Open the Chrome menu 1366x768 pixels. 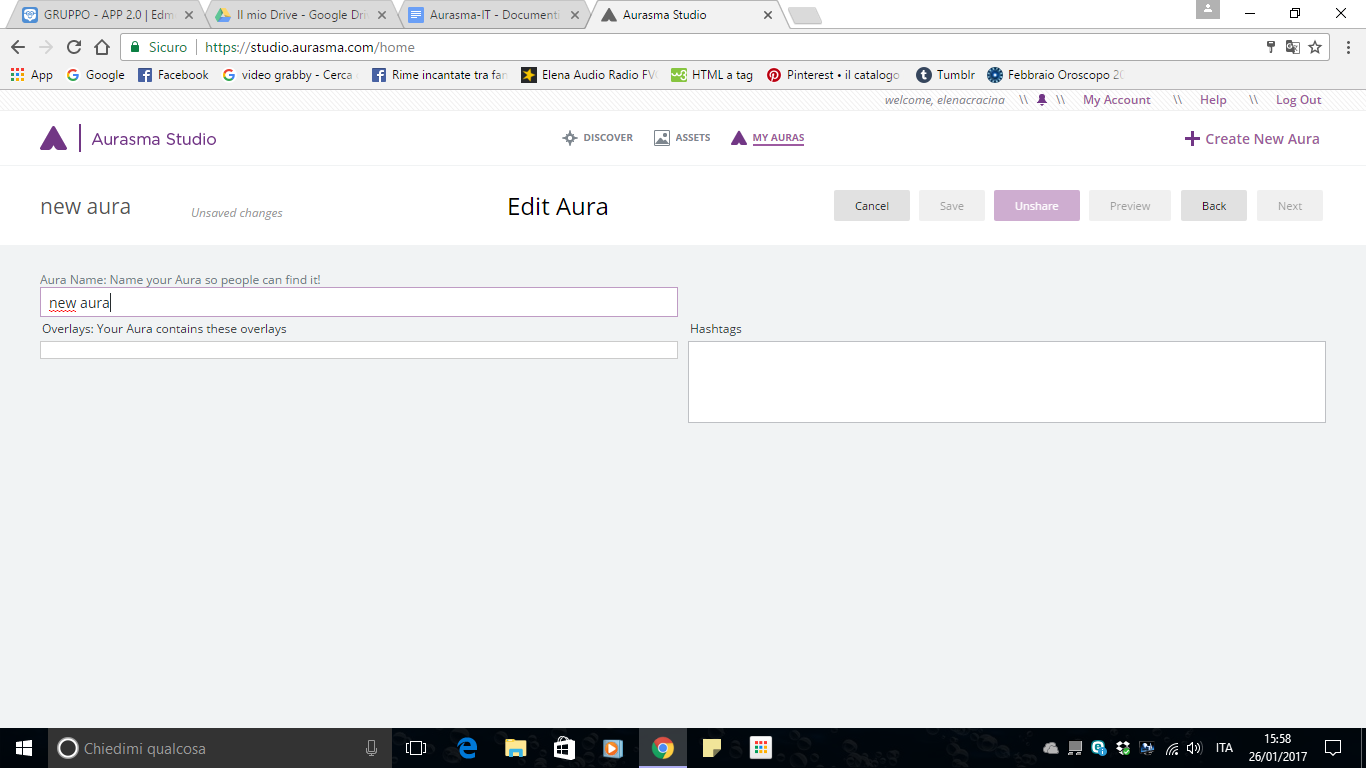point(1347,47)
